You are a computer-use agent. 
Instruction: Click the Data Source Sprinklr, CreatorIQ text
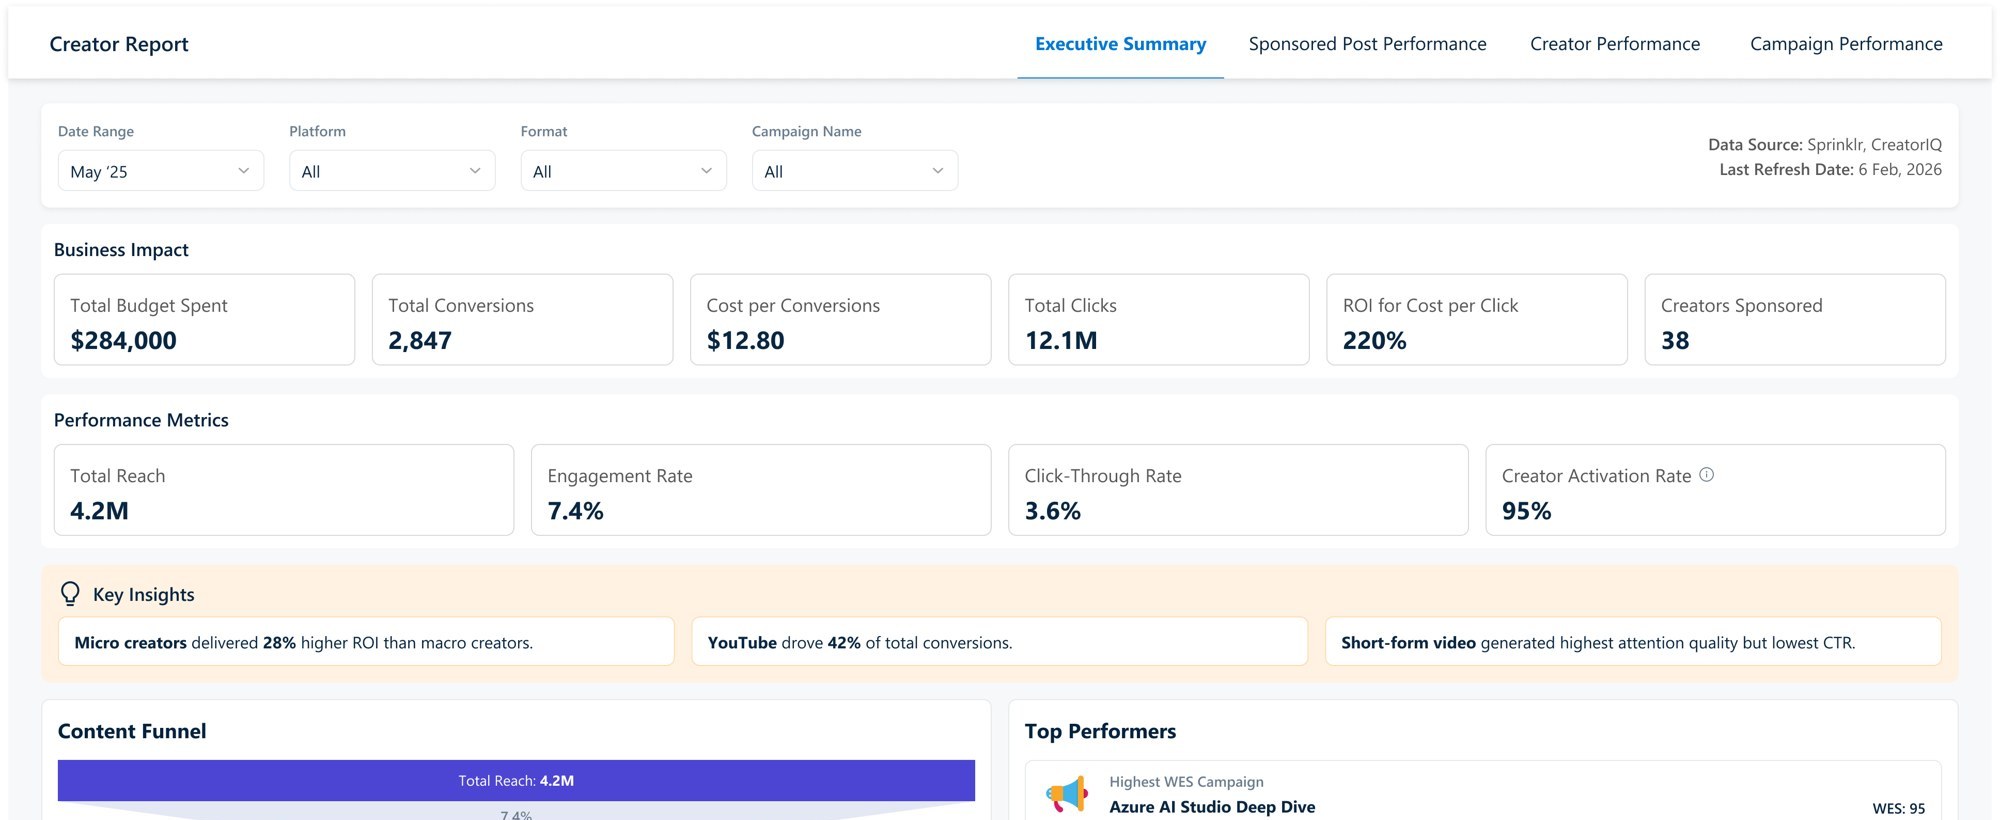[1825, 145]
